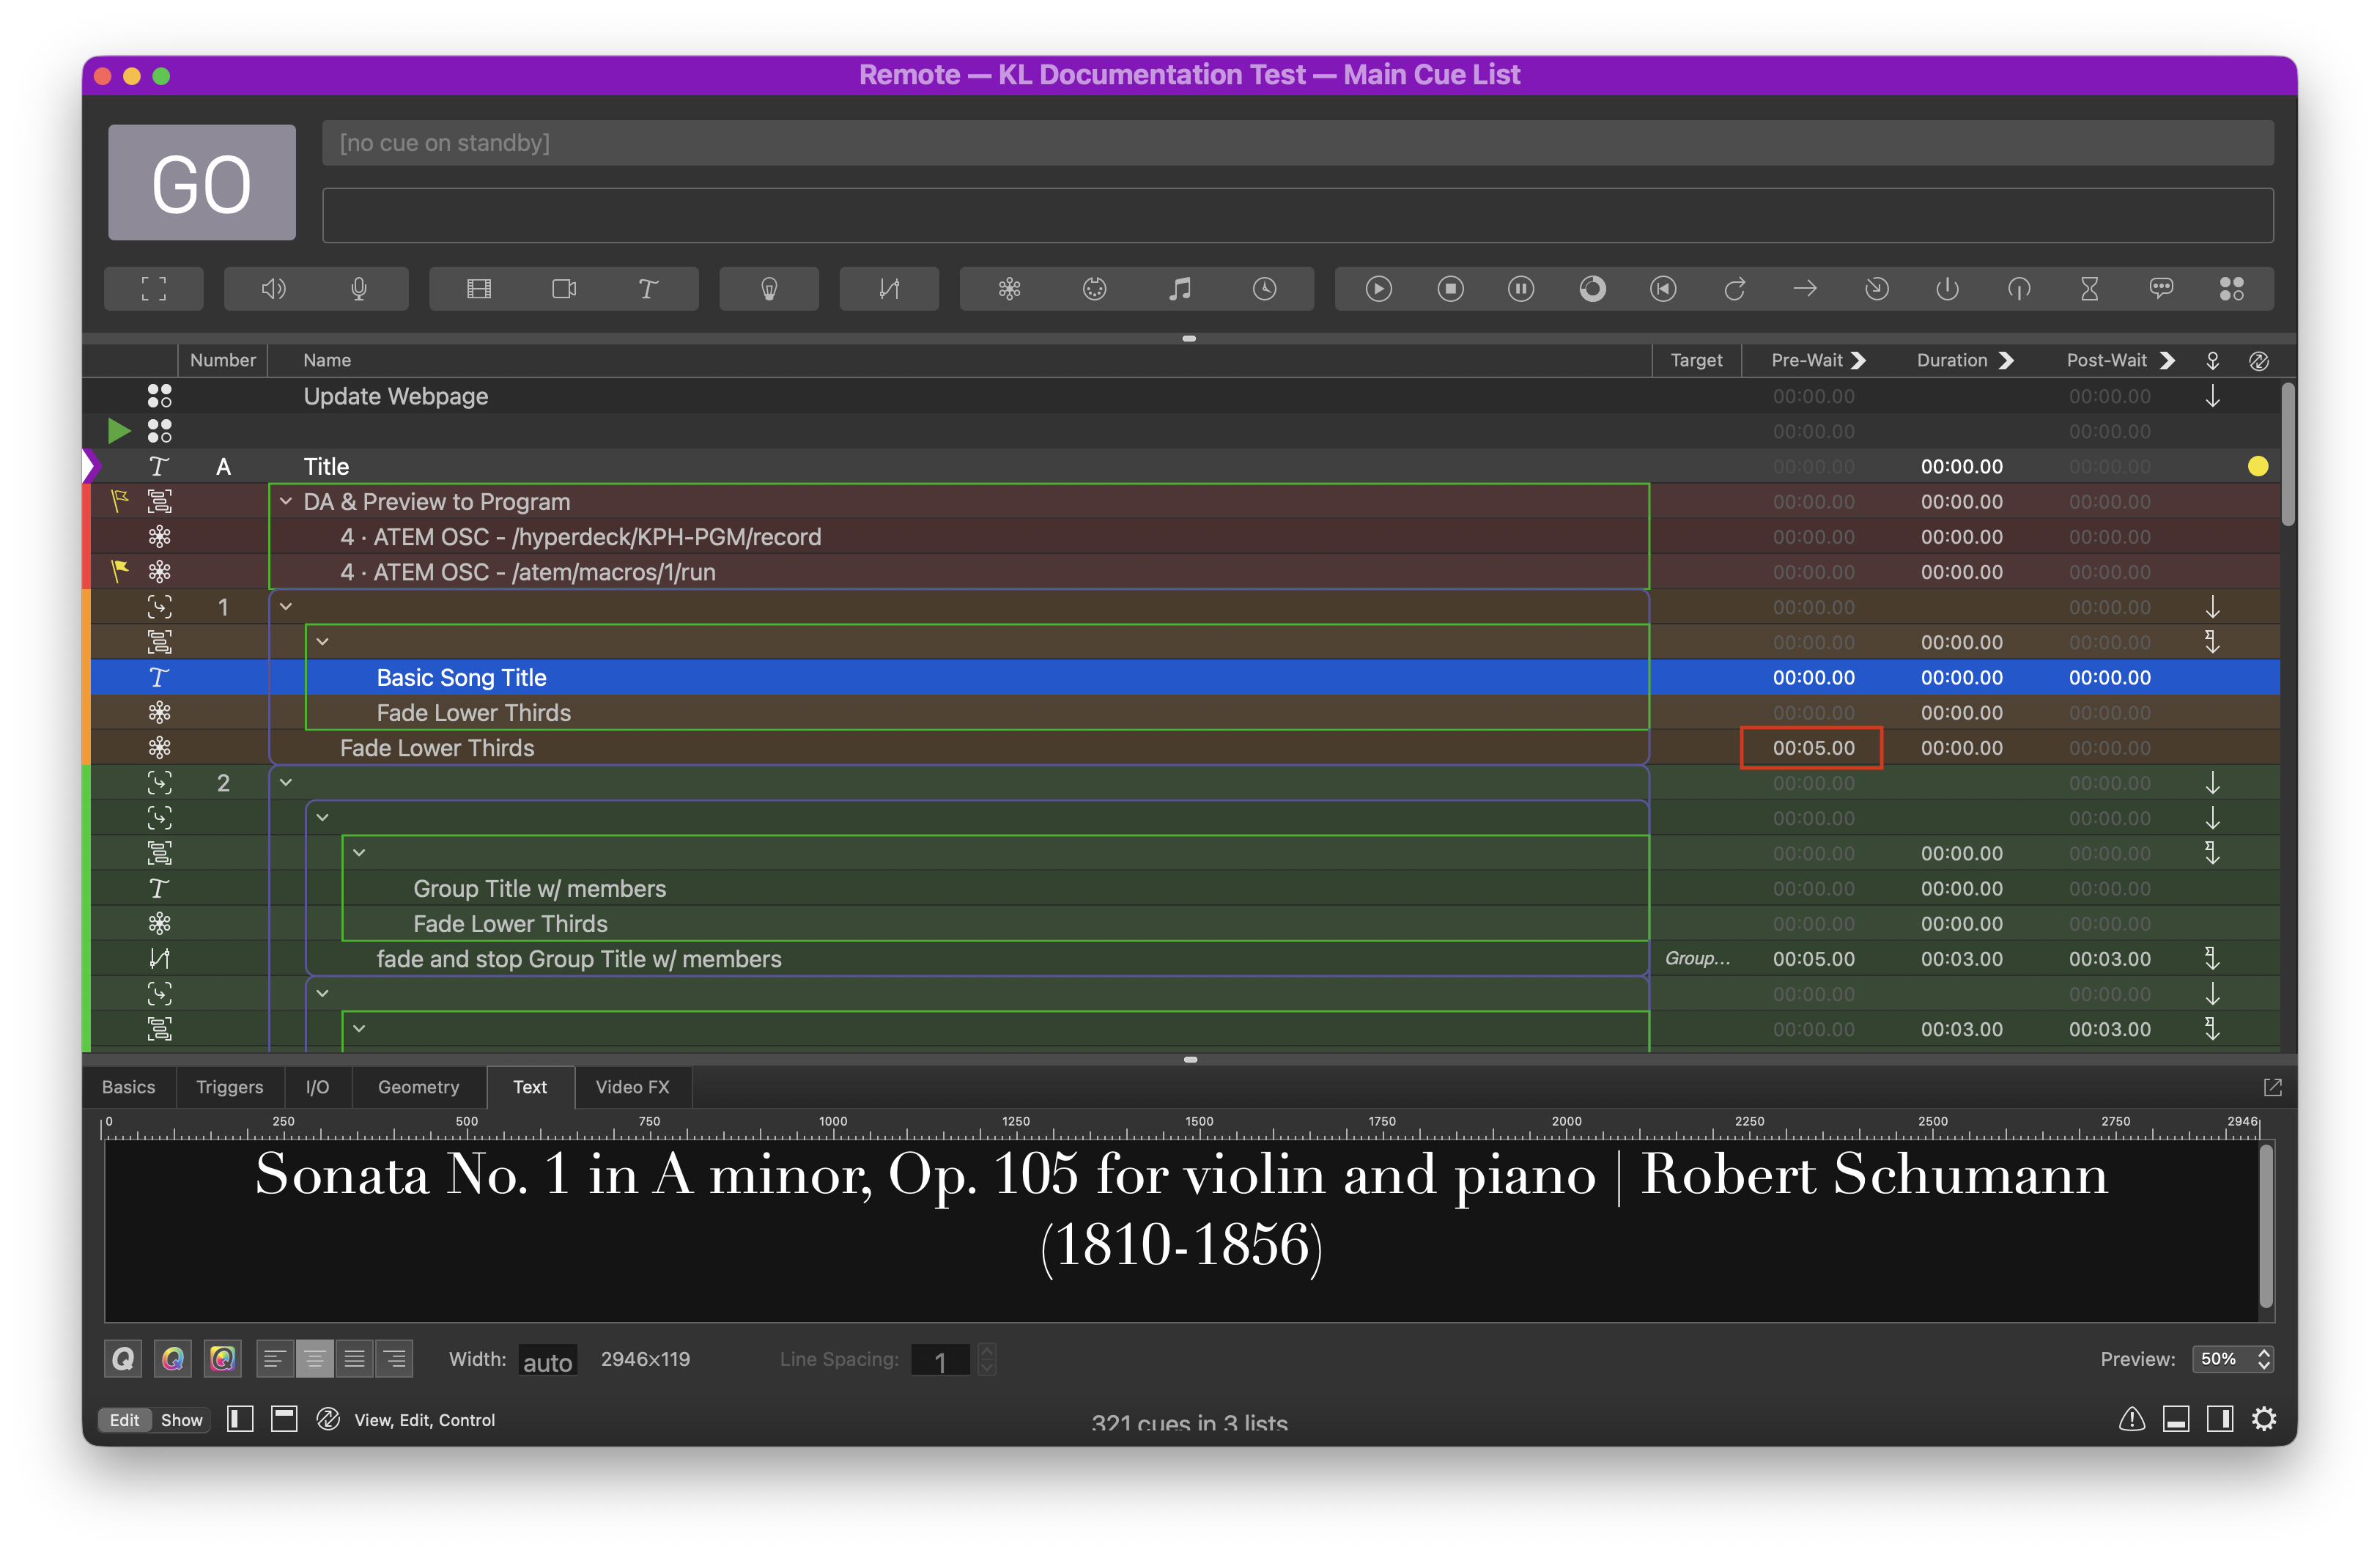Switch to Show mode
This screenshot has width=2380, height=1555.
tap(181, 1420)
